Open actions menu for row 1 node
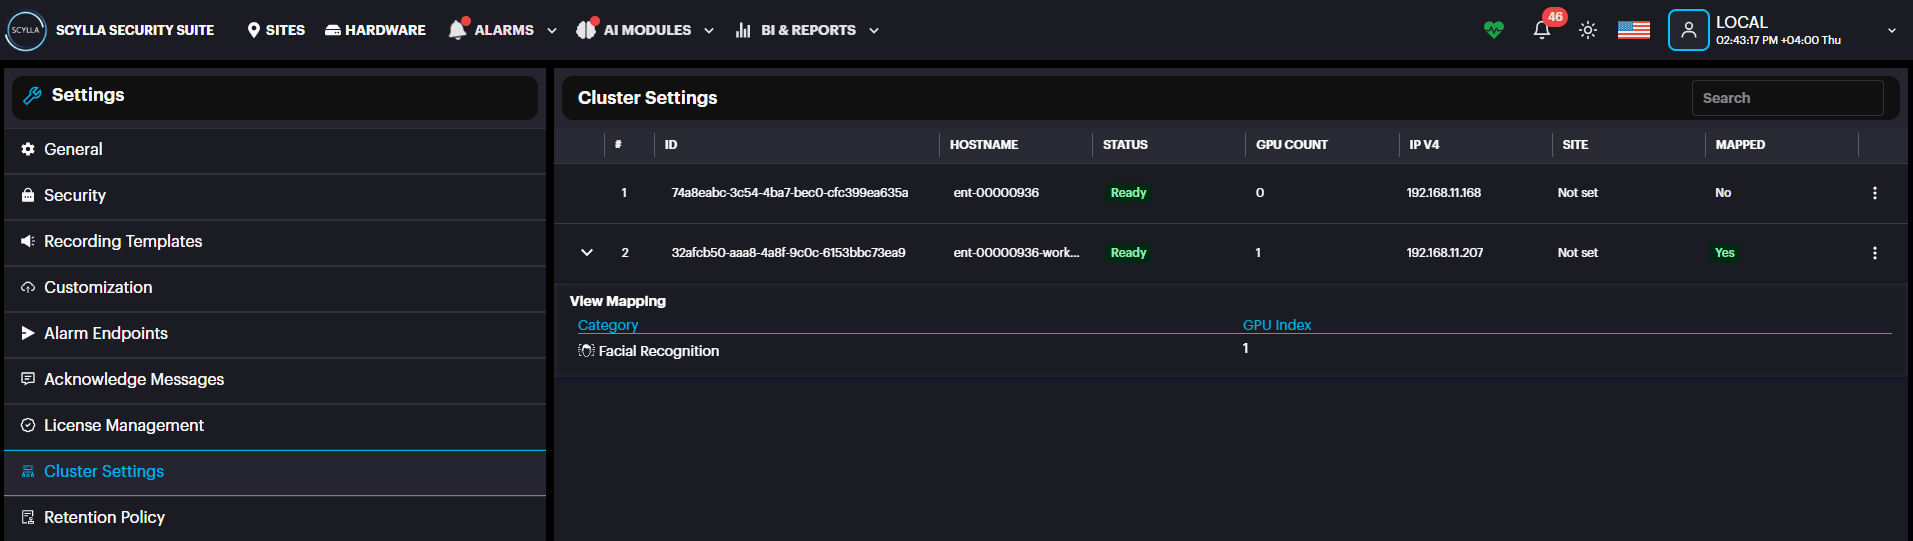This screenshot has height=541, width=1913. click(1874, 193)
